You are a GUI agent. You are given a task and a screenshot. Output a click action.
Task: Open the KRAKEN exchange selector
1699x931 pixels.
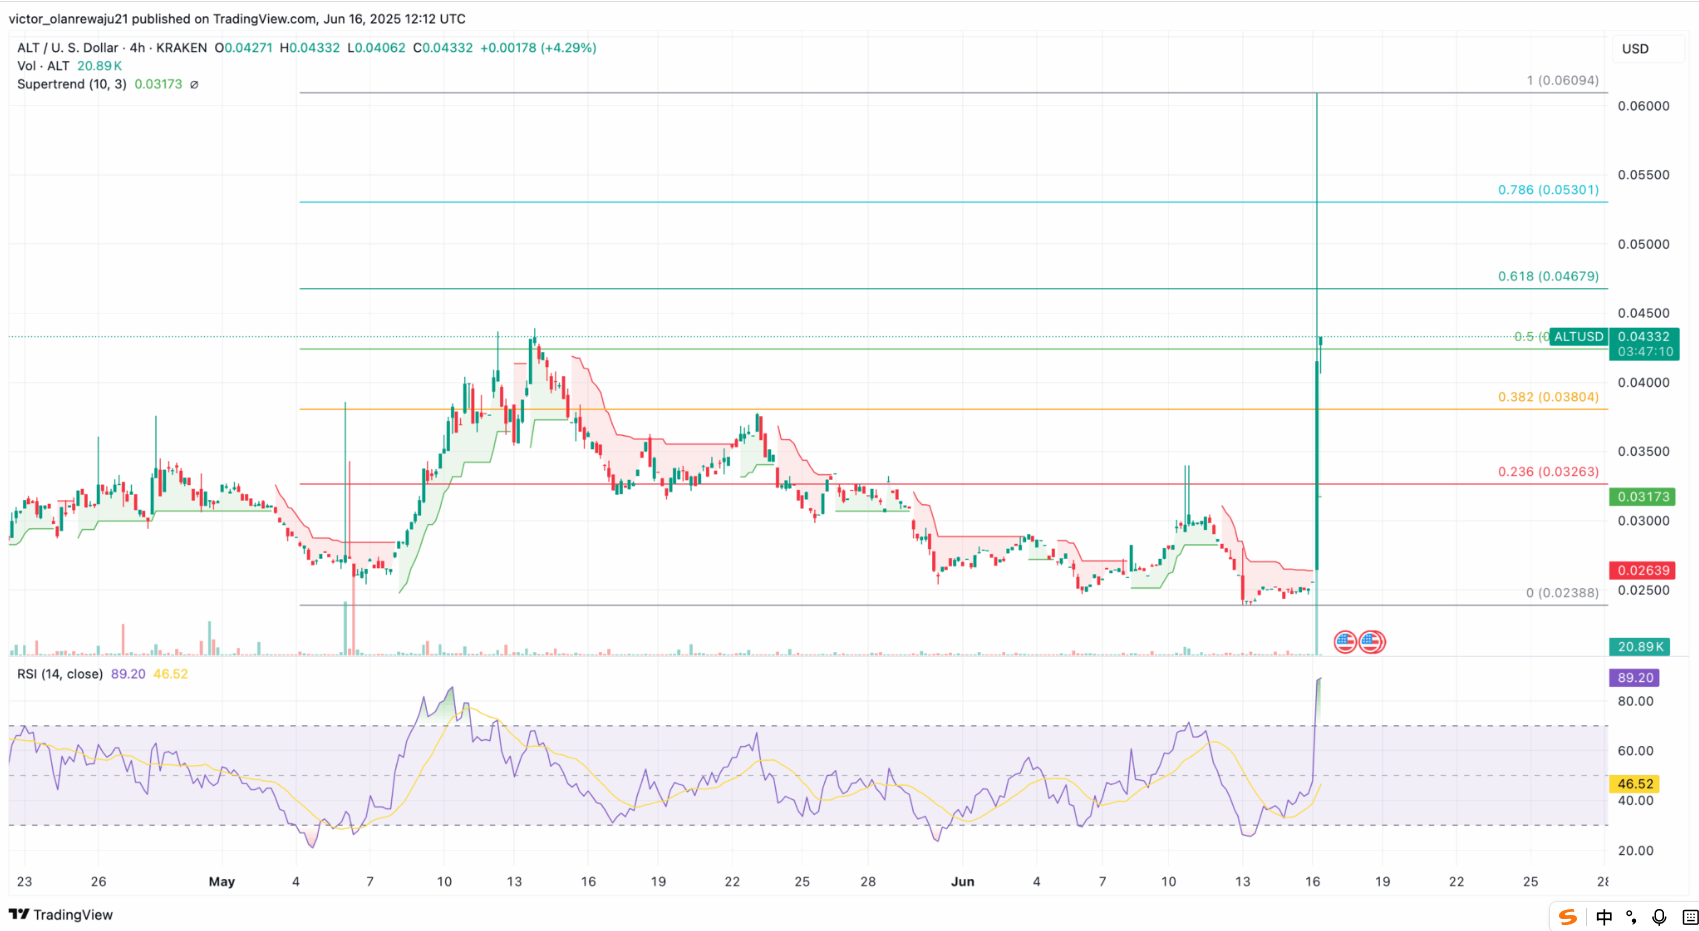(x=181, y=47)
